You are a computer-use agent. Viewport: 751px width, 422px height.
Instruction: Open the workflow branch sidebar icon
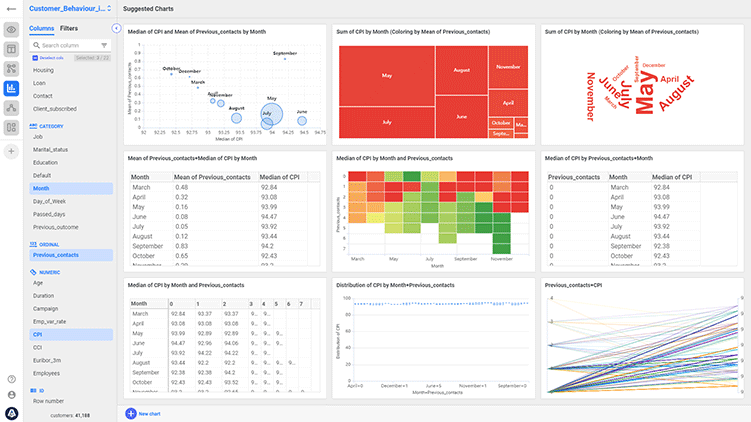point(11,68)
